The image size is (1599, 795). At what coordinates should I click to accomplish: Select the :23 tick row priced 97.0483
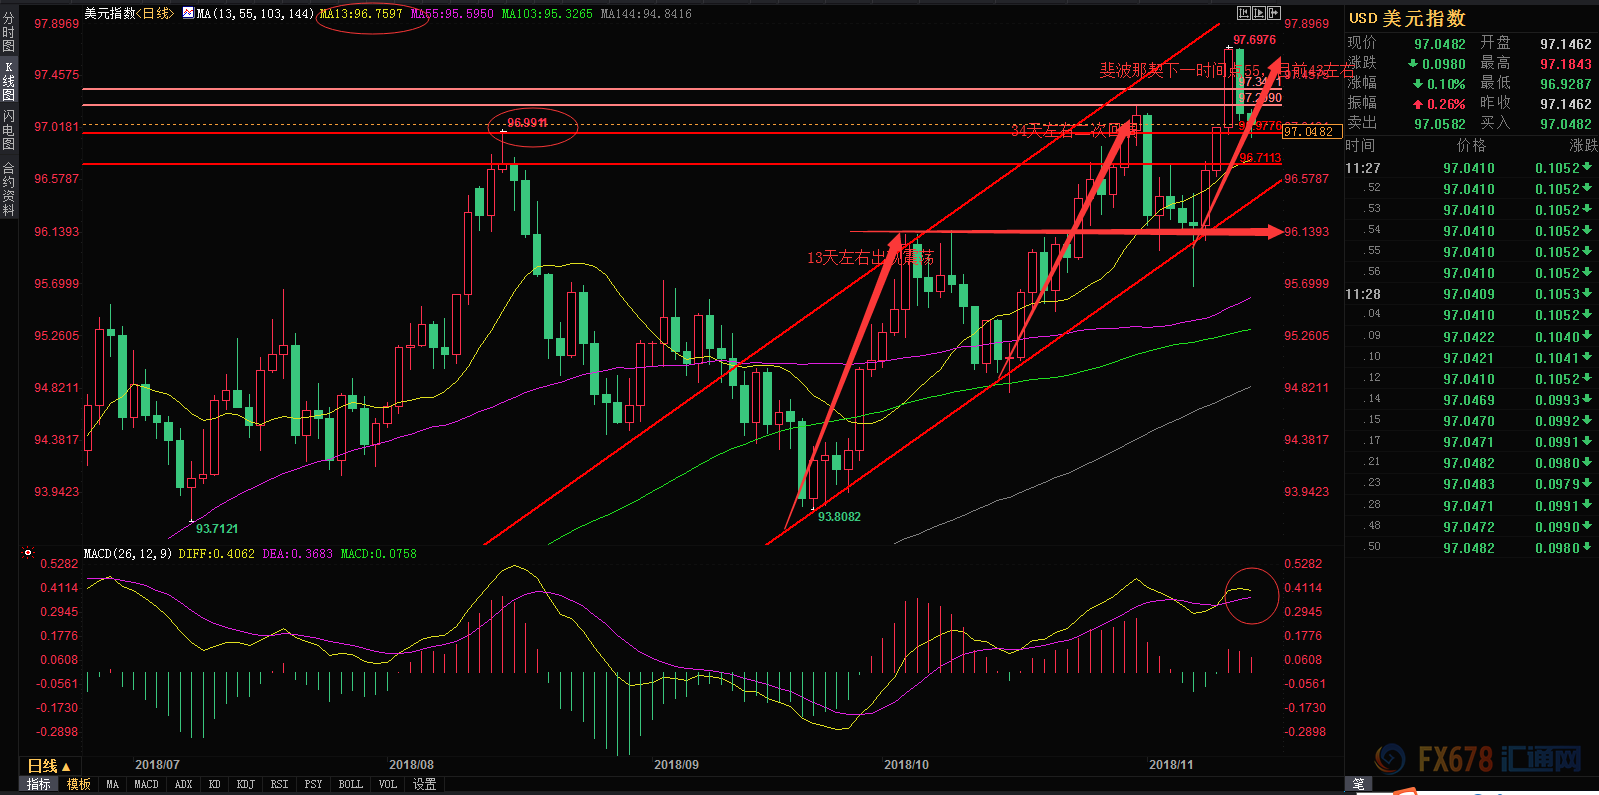tap(1469, 484)
